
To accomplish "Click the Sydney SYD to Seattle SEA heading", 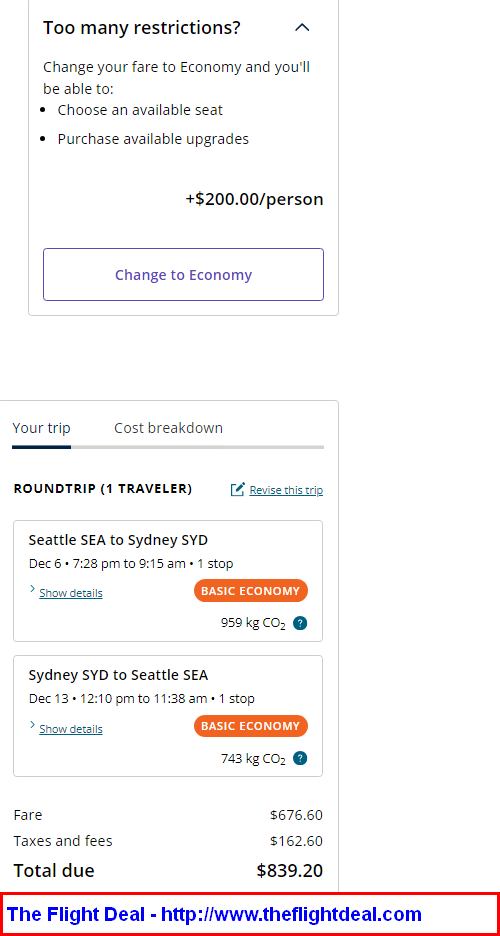I will (118, 675).
